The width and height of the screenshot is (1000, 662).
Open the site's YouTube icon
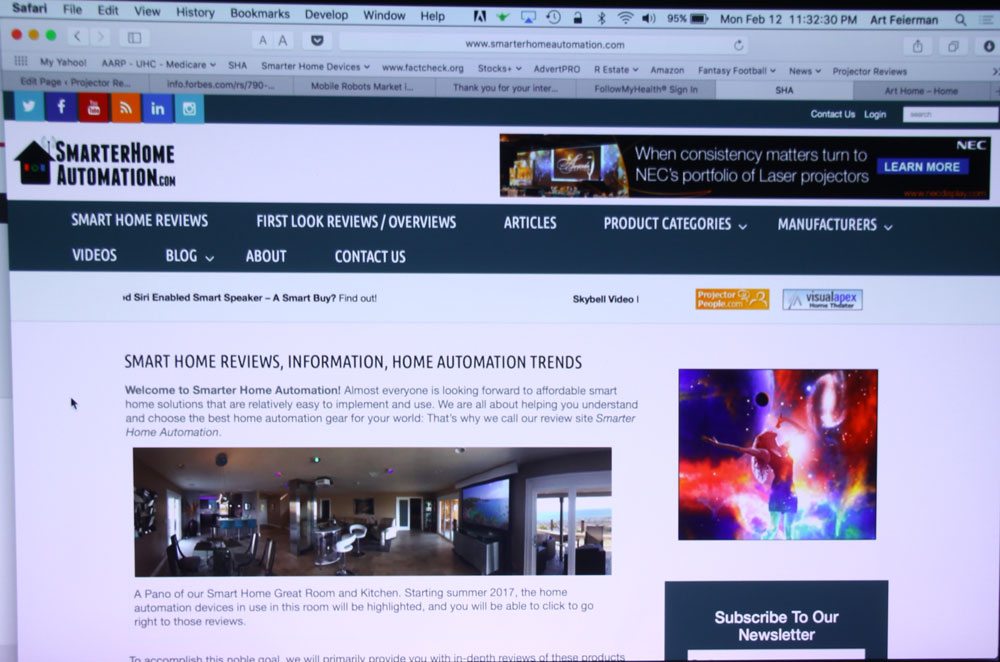pos(94,107)
